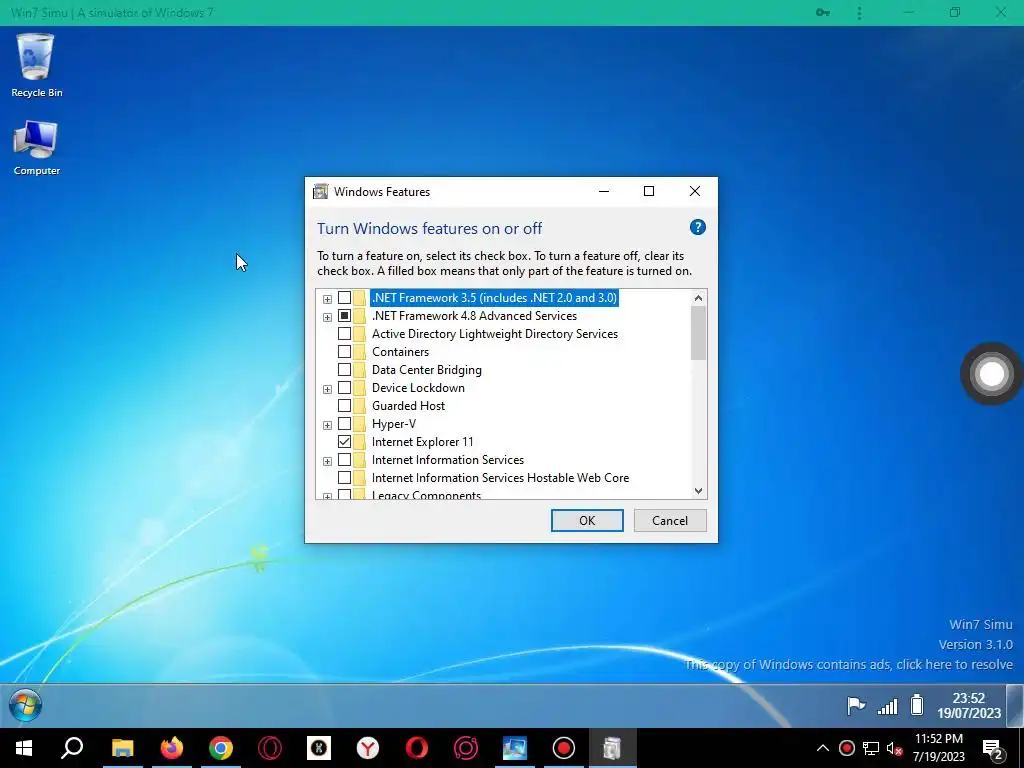Uncheck Internet Explorer 11

coord(344,442)
